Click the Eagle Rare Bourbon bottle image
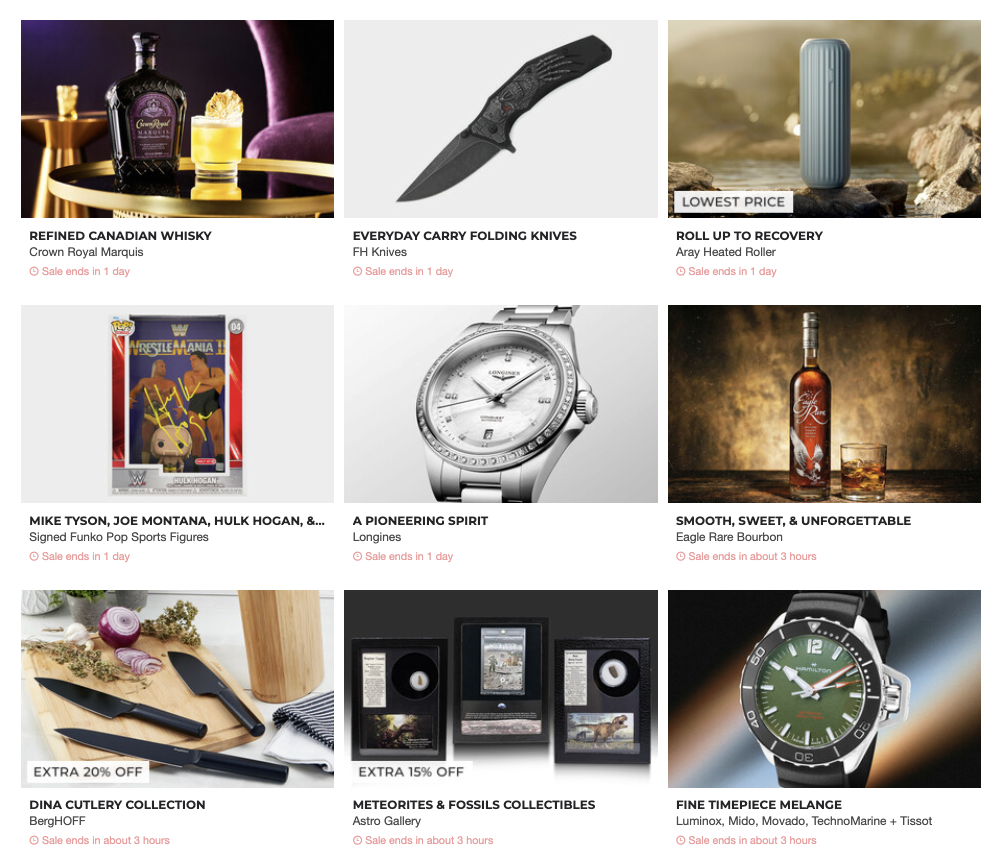Image resolution: width=998 pixels, height=852 pixels. point(824,404)
